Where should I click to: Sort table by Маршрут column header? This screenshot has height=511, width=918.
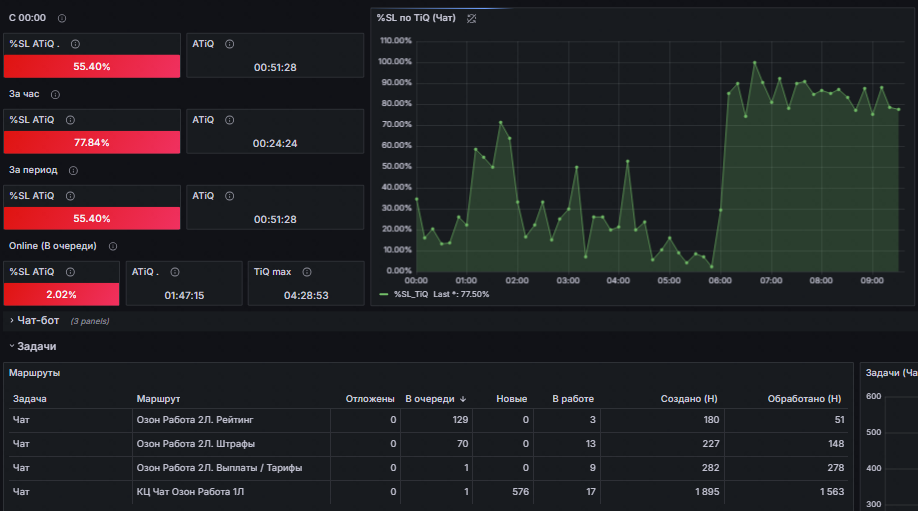pyautogui.click(x=158, y=399)
